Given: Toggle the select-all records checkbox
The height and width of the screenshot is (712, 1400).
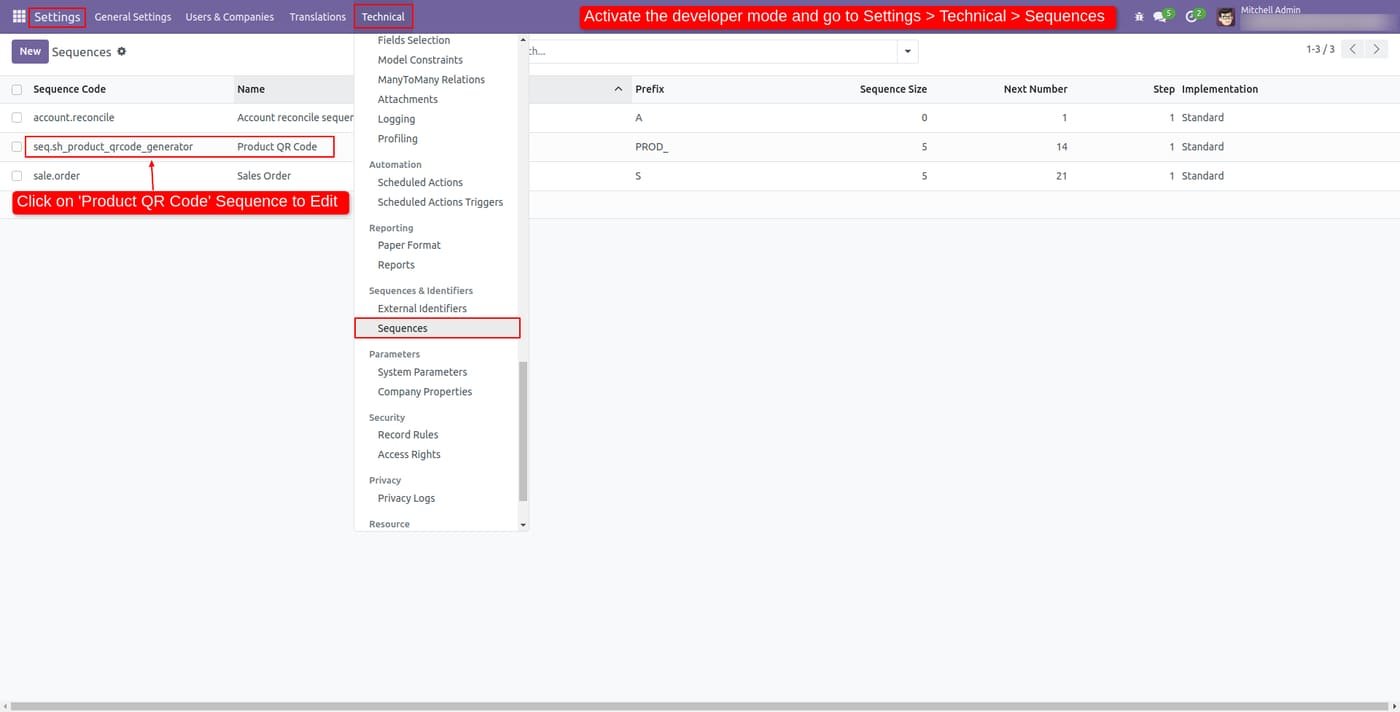Looking at the screenshot, I should click(x=17, y=90).
